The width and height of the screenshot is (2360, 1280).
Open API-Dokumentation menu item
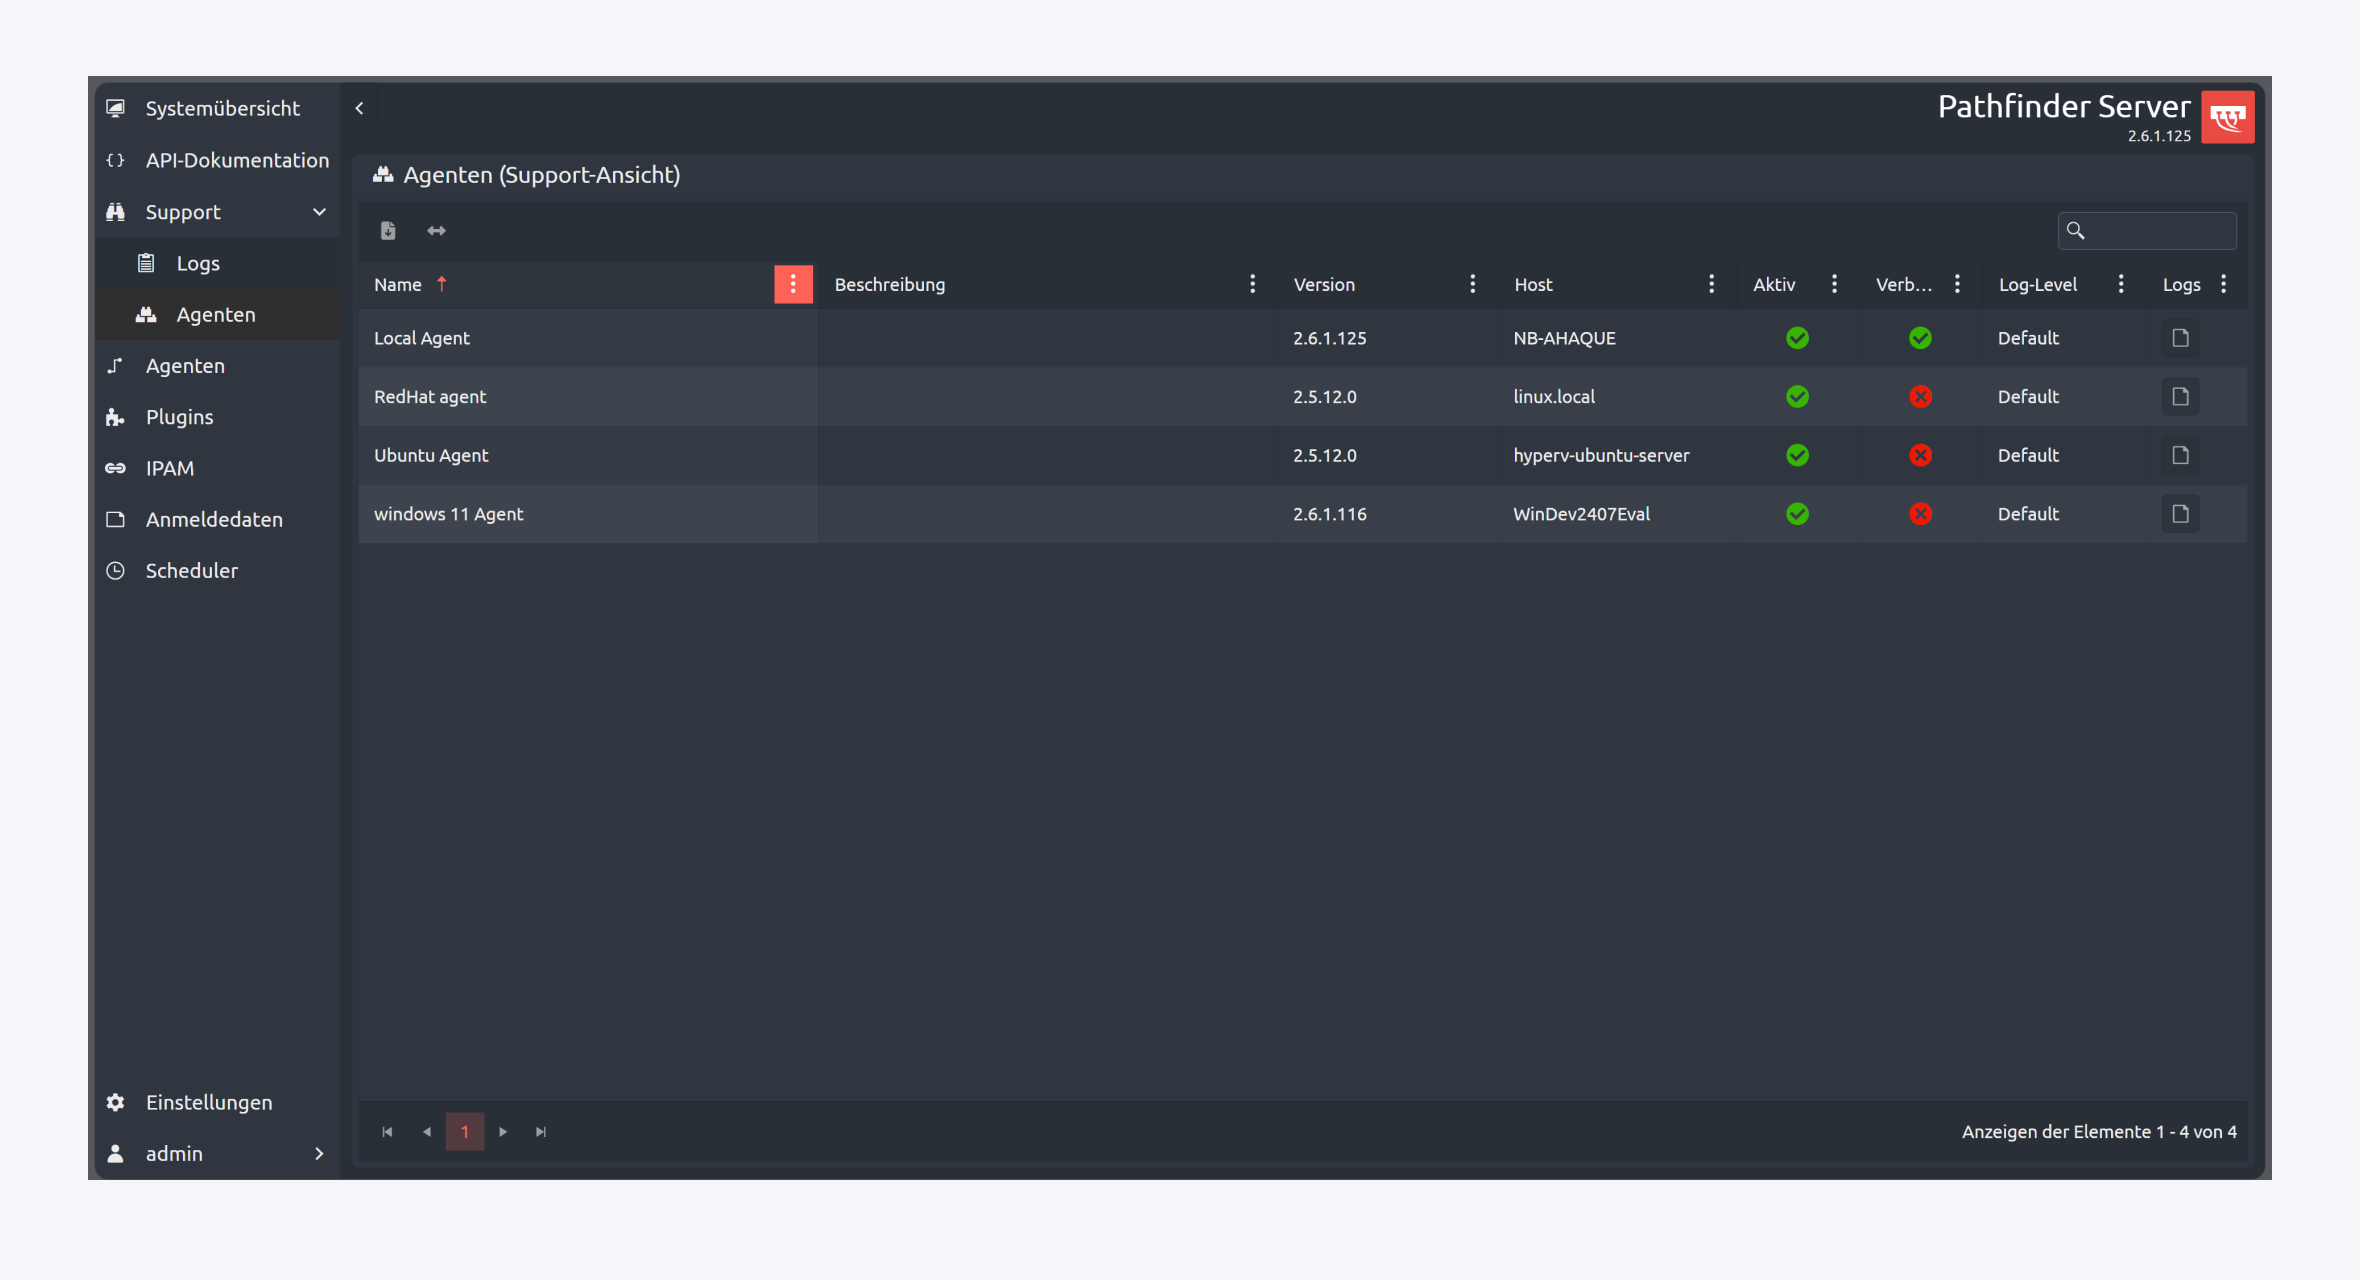pyautogui.click(x=236, y=160)
